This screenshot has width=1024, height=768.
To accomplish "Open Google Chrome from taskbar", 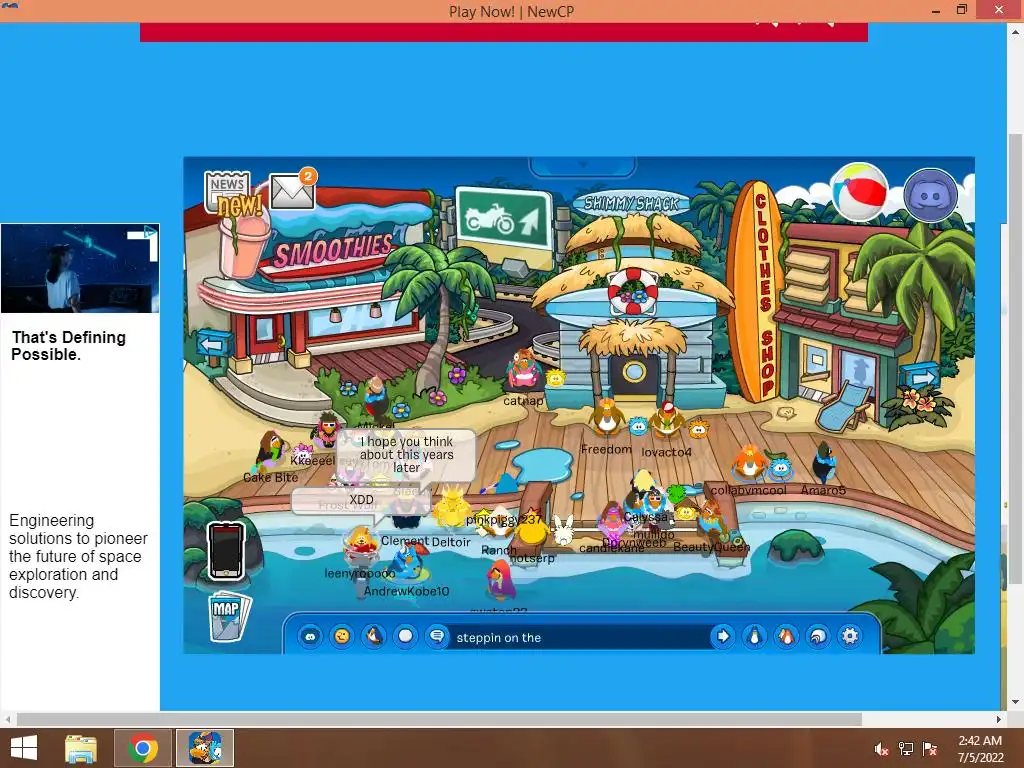I will tap(143, 748).
